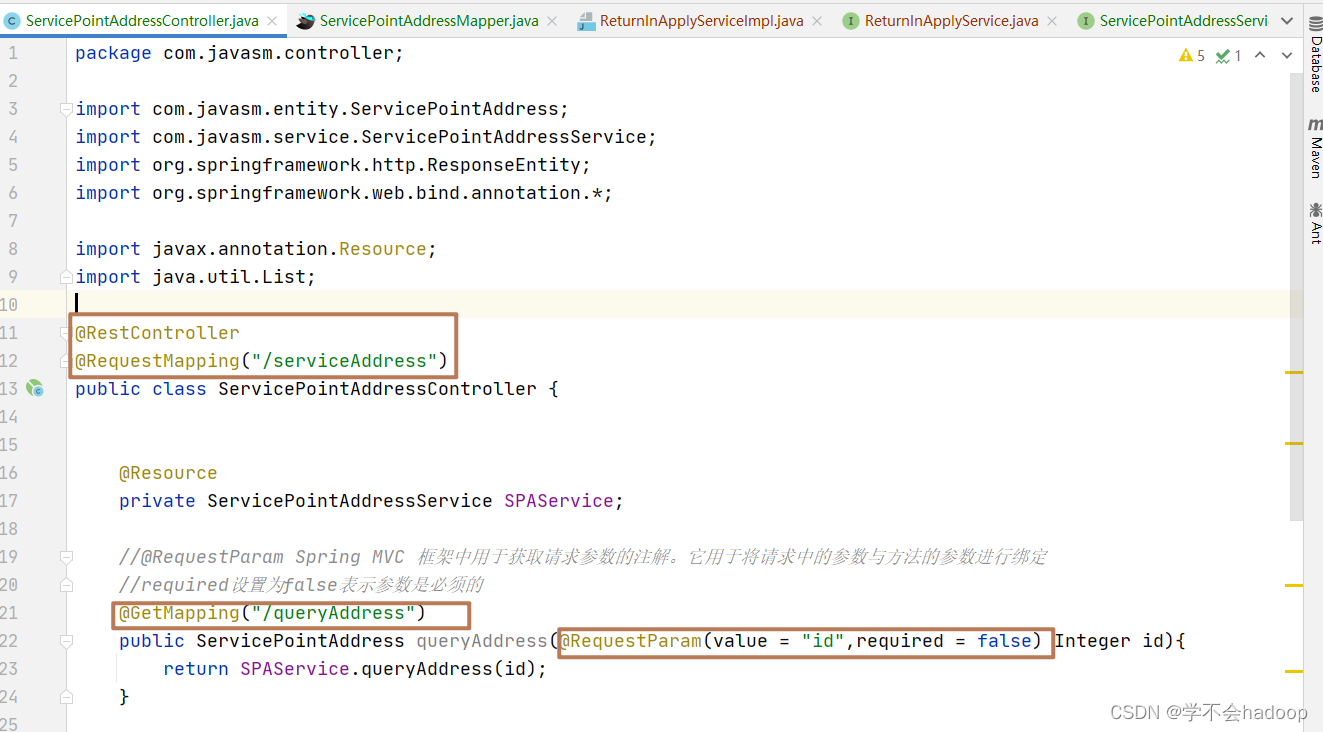This screenshot has width=1323, height=732.
Task: Click the Spring bean gutter icon on line 13
Action: pyautogui.click(x=35, y=389)
